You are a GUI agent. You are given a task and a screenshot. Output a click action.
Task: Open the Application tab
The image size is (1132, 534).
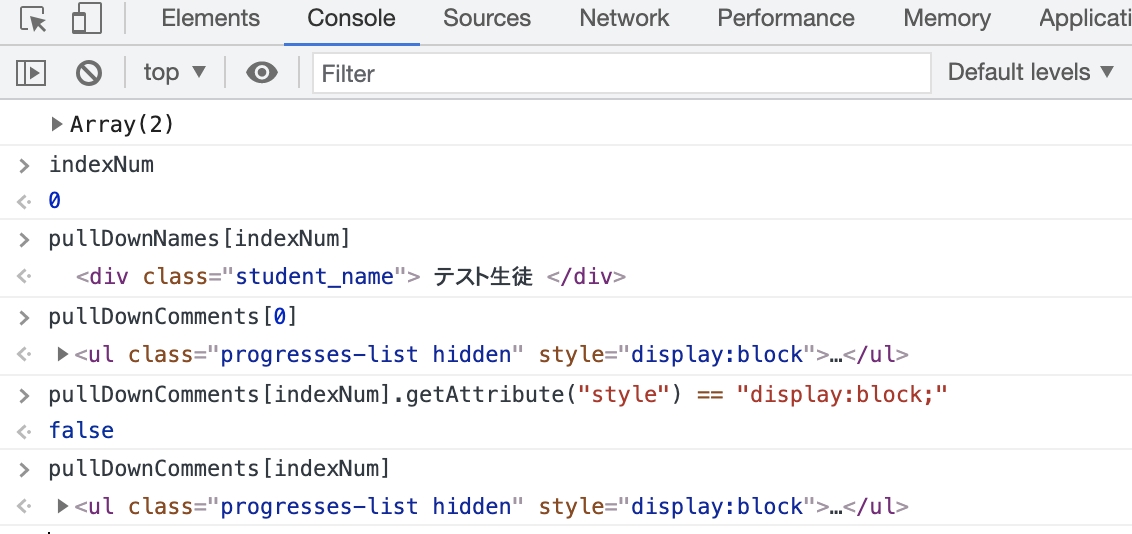1085,19
